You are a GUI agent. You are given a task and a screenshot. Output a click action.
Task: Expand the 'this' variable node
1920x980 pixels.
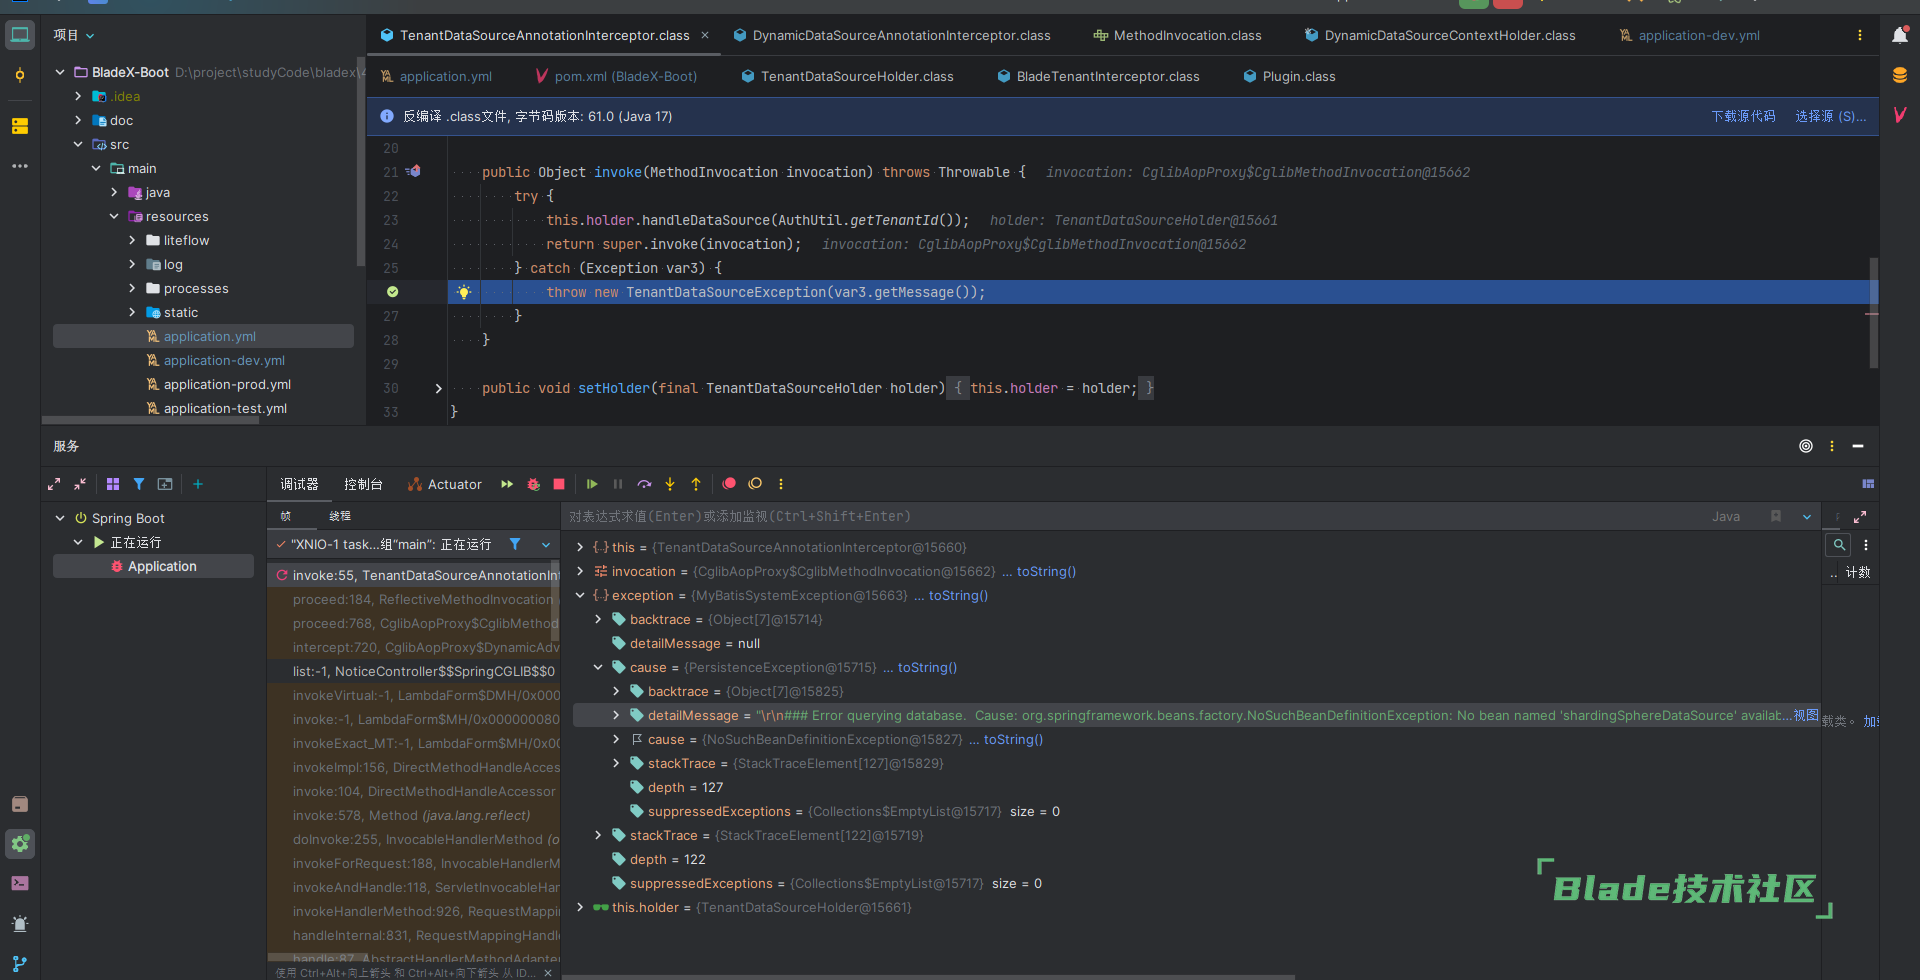click(x=580, y=547)
